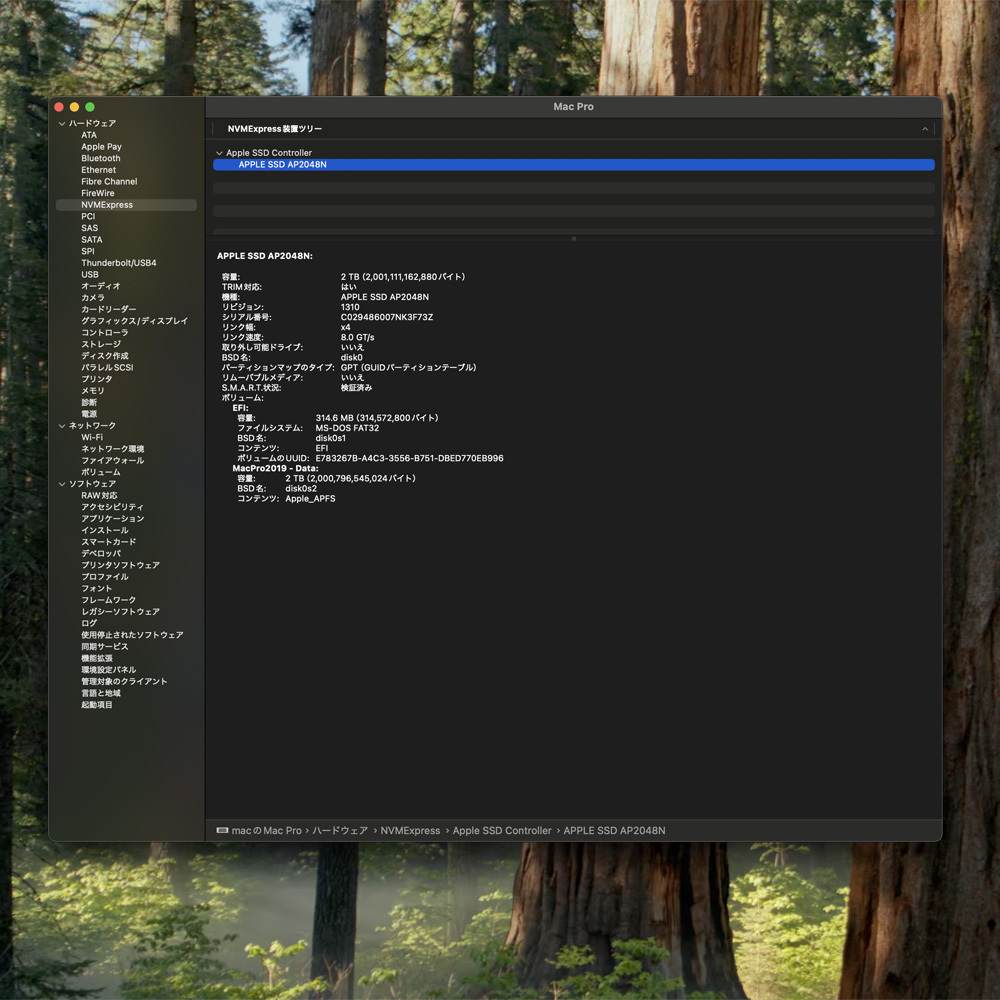
Task: Collapse the ネットワーク section in sidebar
Action: 62,425
